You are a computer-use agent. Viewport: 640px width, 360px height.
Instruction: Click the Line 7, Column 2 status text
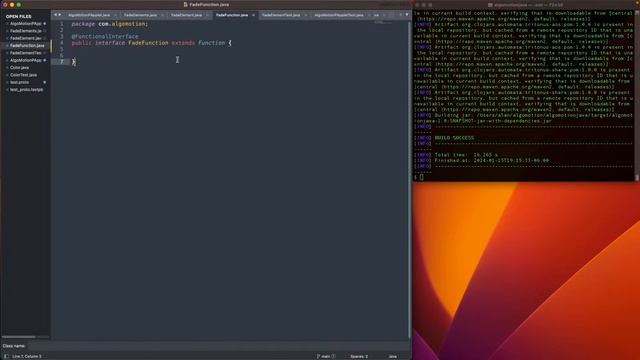[x=27, y=356]
